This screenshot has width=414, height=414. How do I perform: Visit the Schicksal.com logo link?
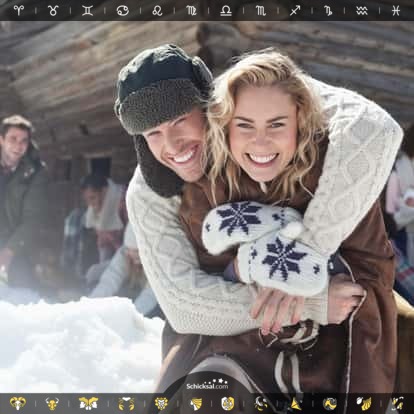click(x=207, y=384)
